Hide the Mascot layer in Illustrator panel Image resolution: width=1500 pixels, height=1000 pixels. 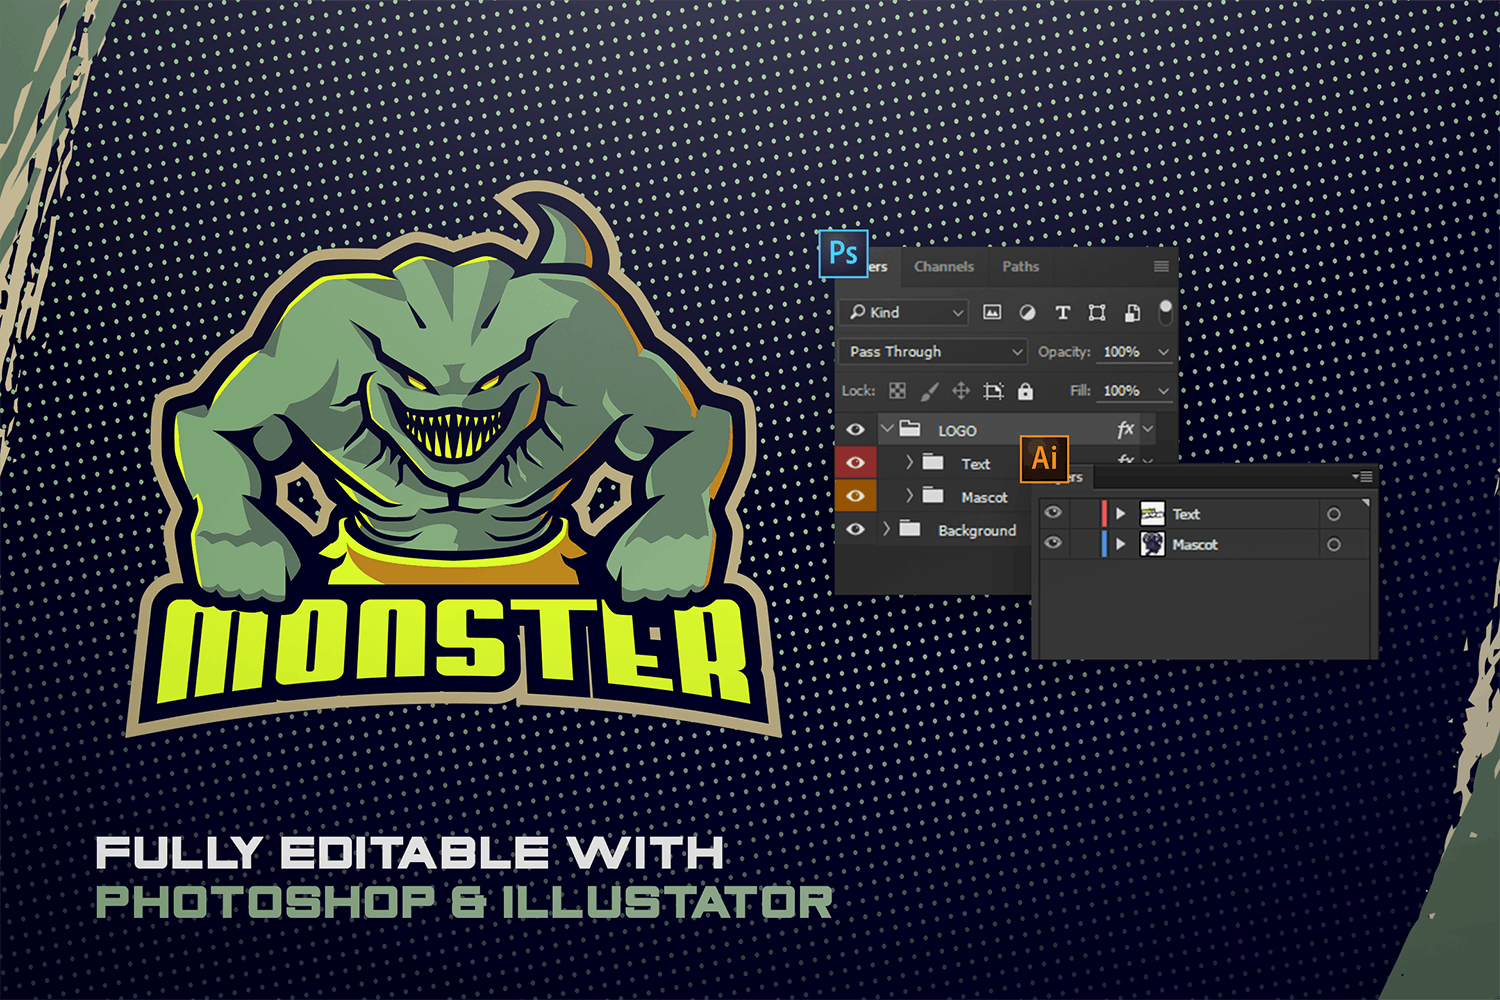(1053, 543)
